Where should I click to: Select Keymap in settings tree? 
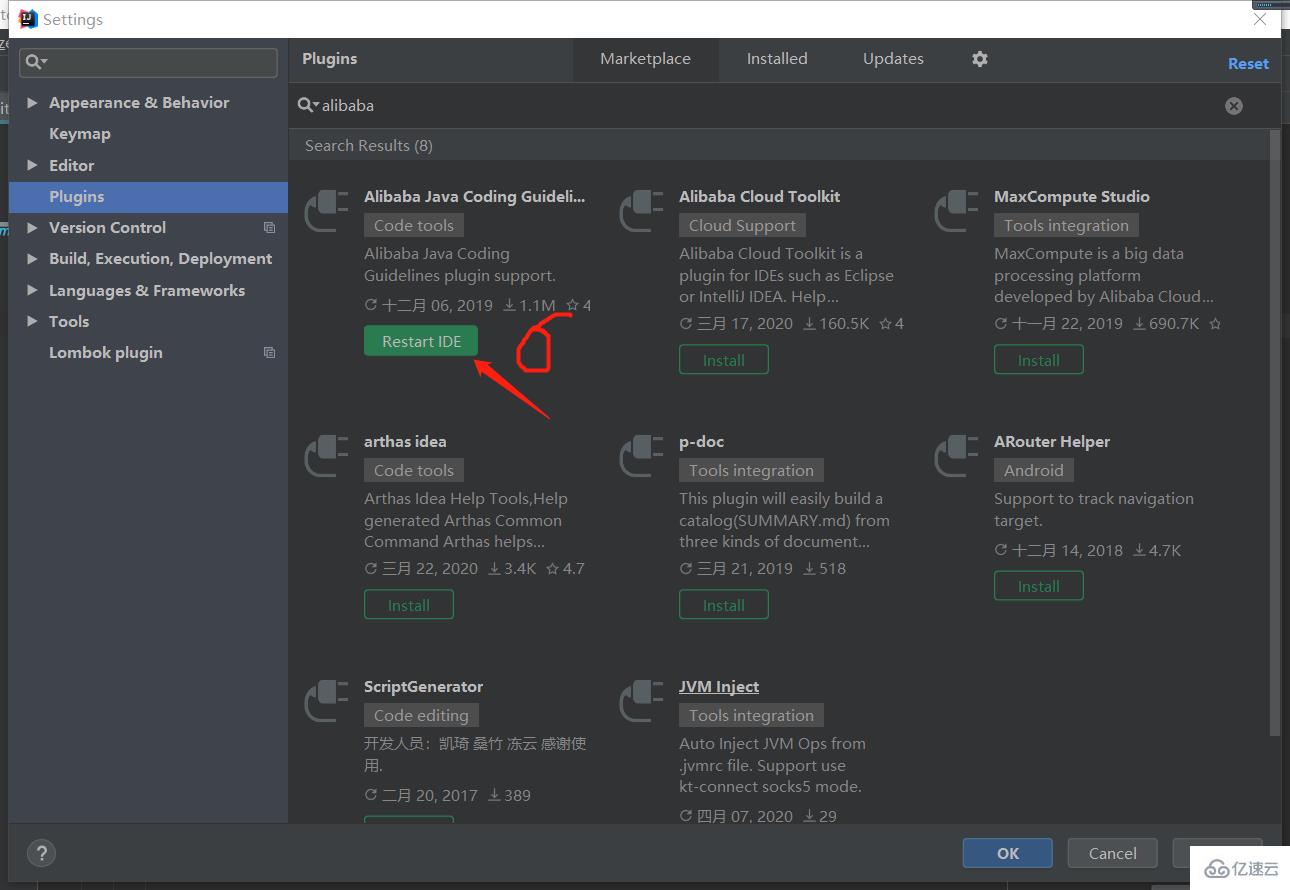pyautogui.click(x=80, y=134)
